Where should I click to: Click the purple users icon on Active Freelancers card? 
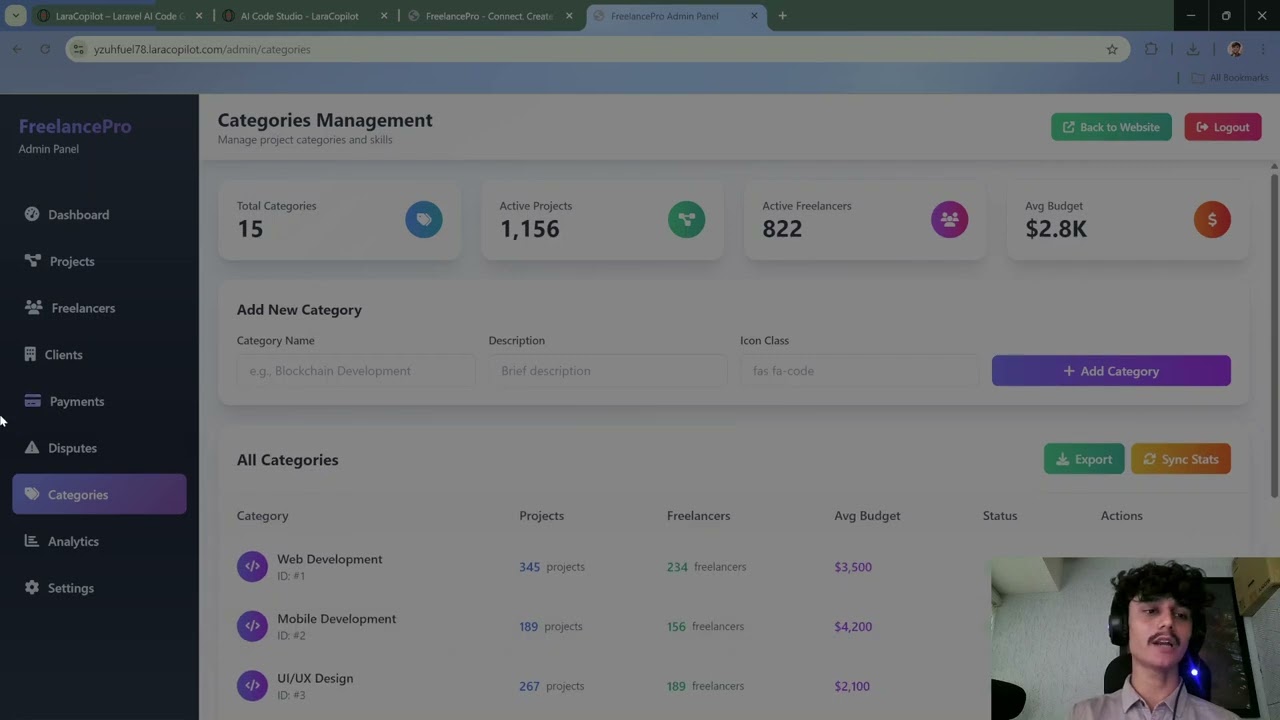point(950,219)
